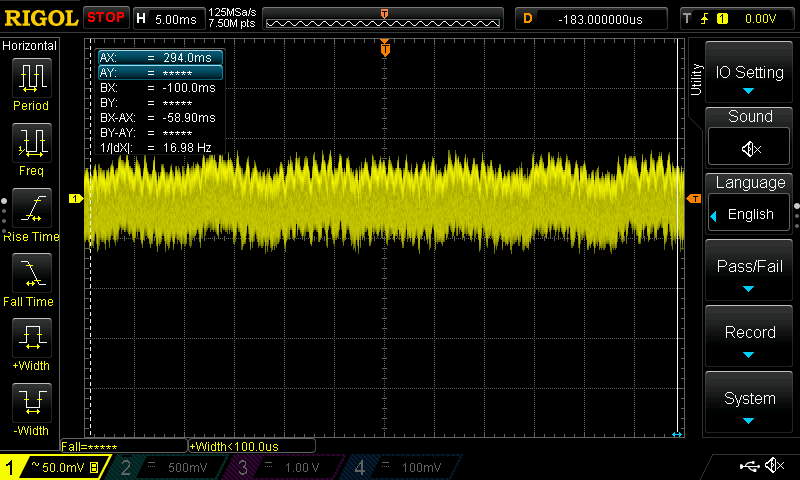Select the AX cursor value field
Screen dimensions: 800x480
tap(160, 58)
